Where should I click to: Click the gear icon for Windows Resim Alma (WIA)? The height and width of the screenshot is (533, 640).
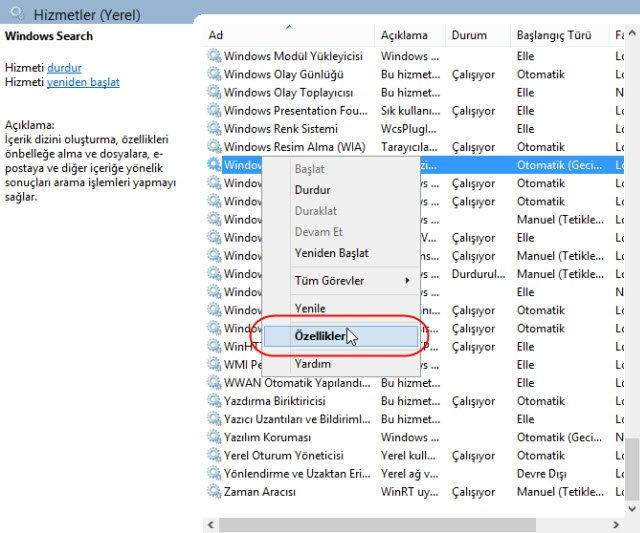214,147
